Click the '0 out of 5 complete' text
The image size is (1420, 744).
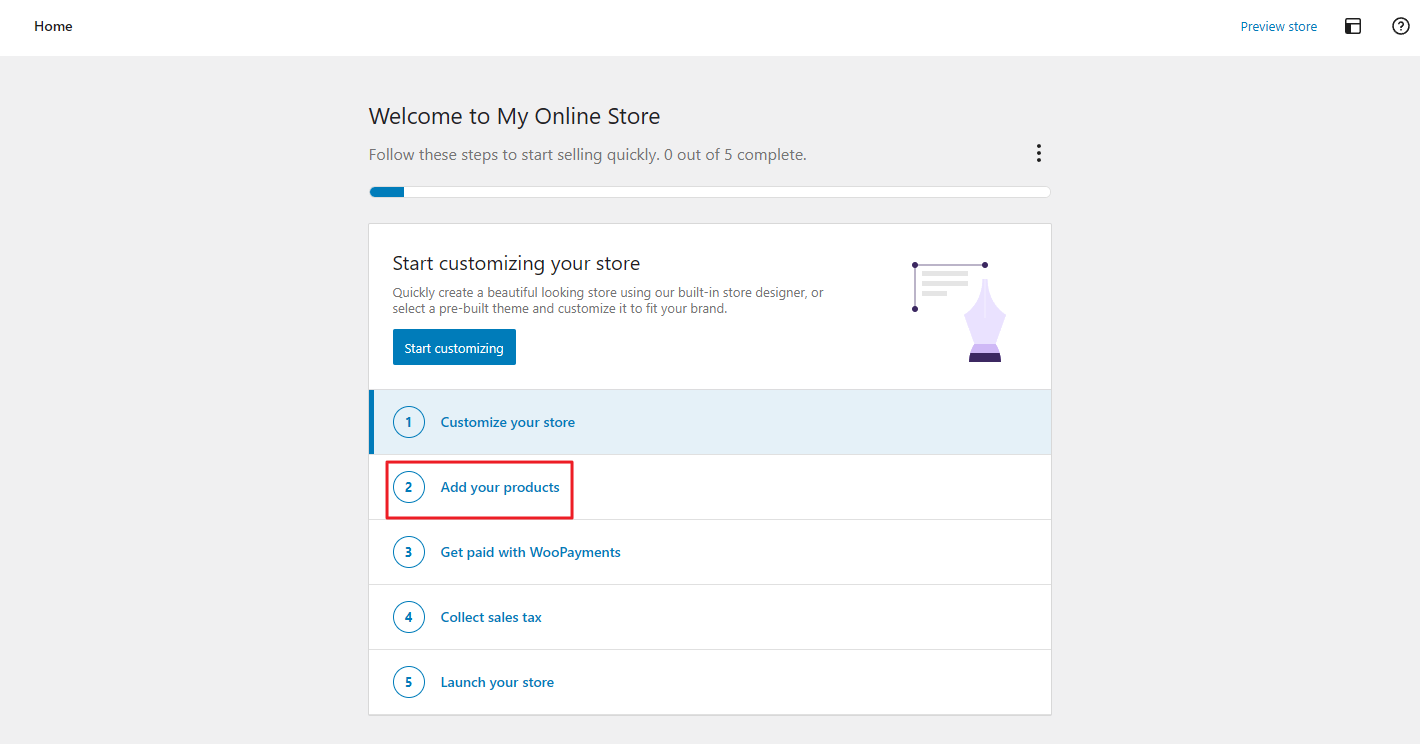coord(735,155)
